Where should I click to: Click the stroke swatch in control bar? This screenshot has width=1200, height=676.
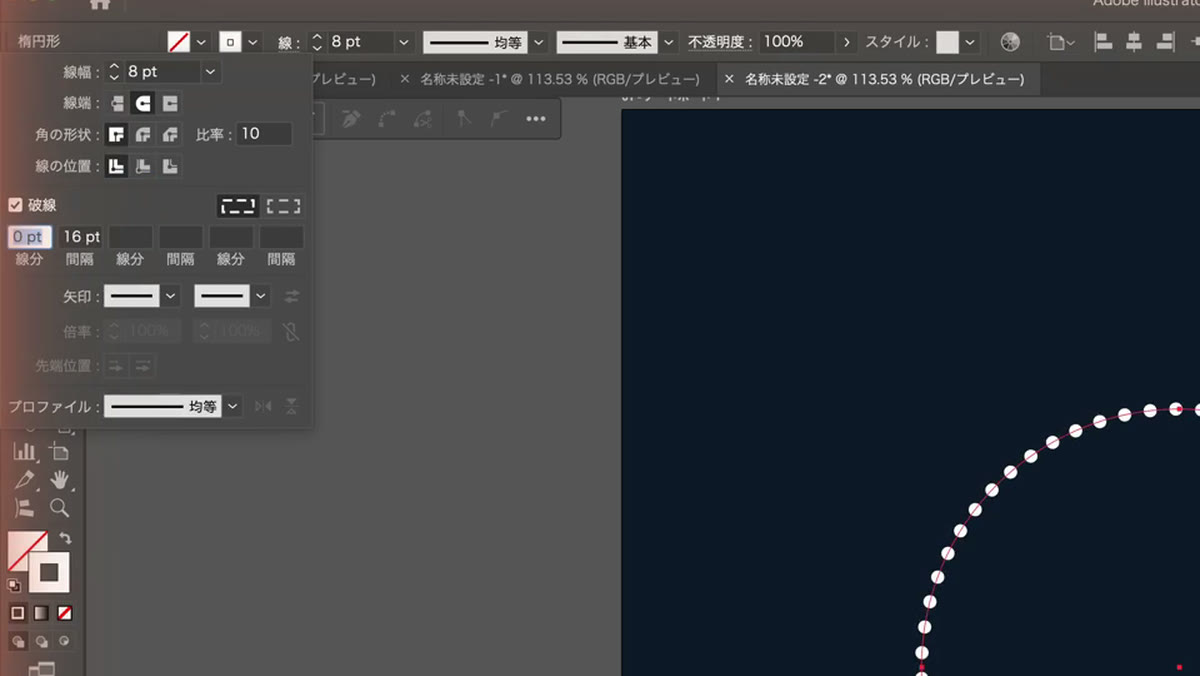[x=231, y=42]
